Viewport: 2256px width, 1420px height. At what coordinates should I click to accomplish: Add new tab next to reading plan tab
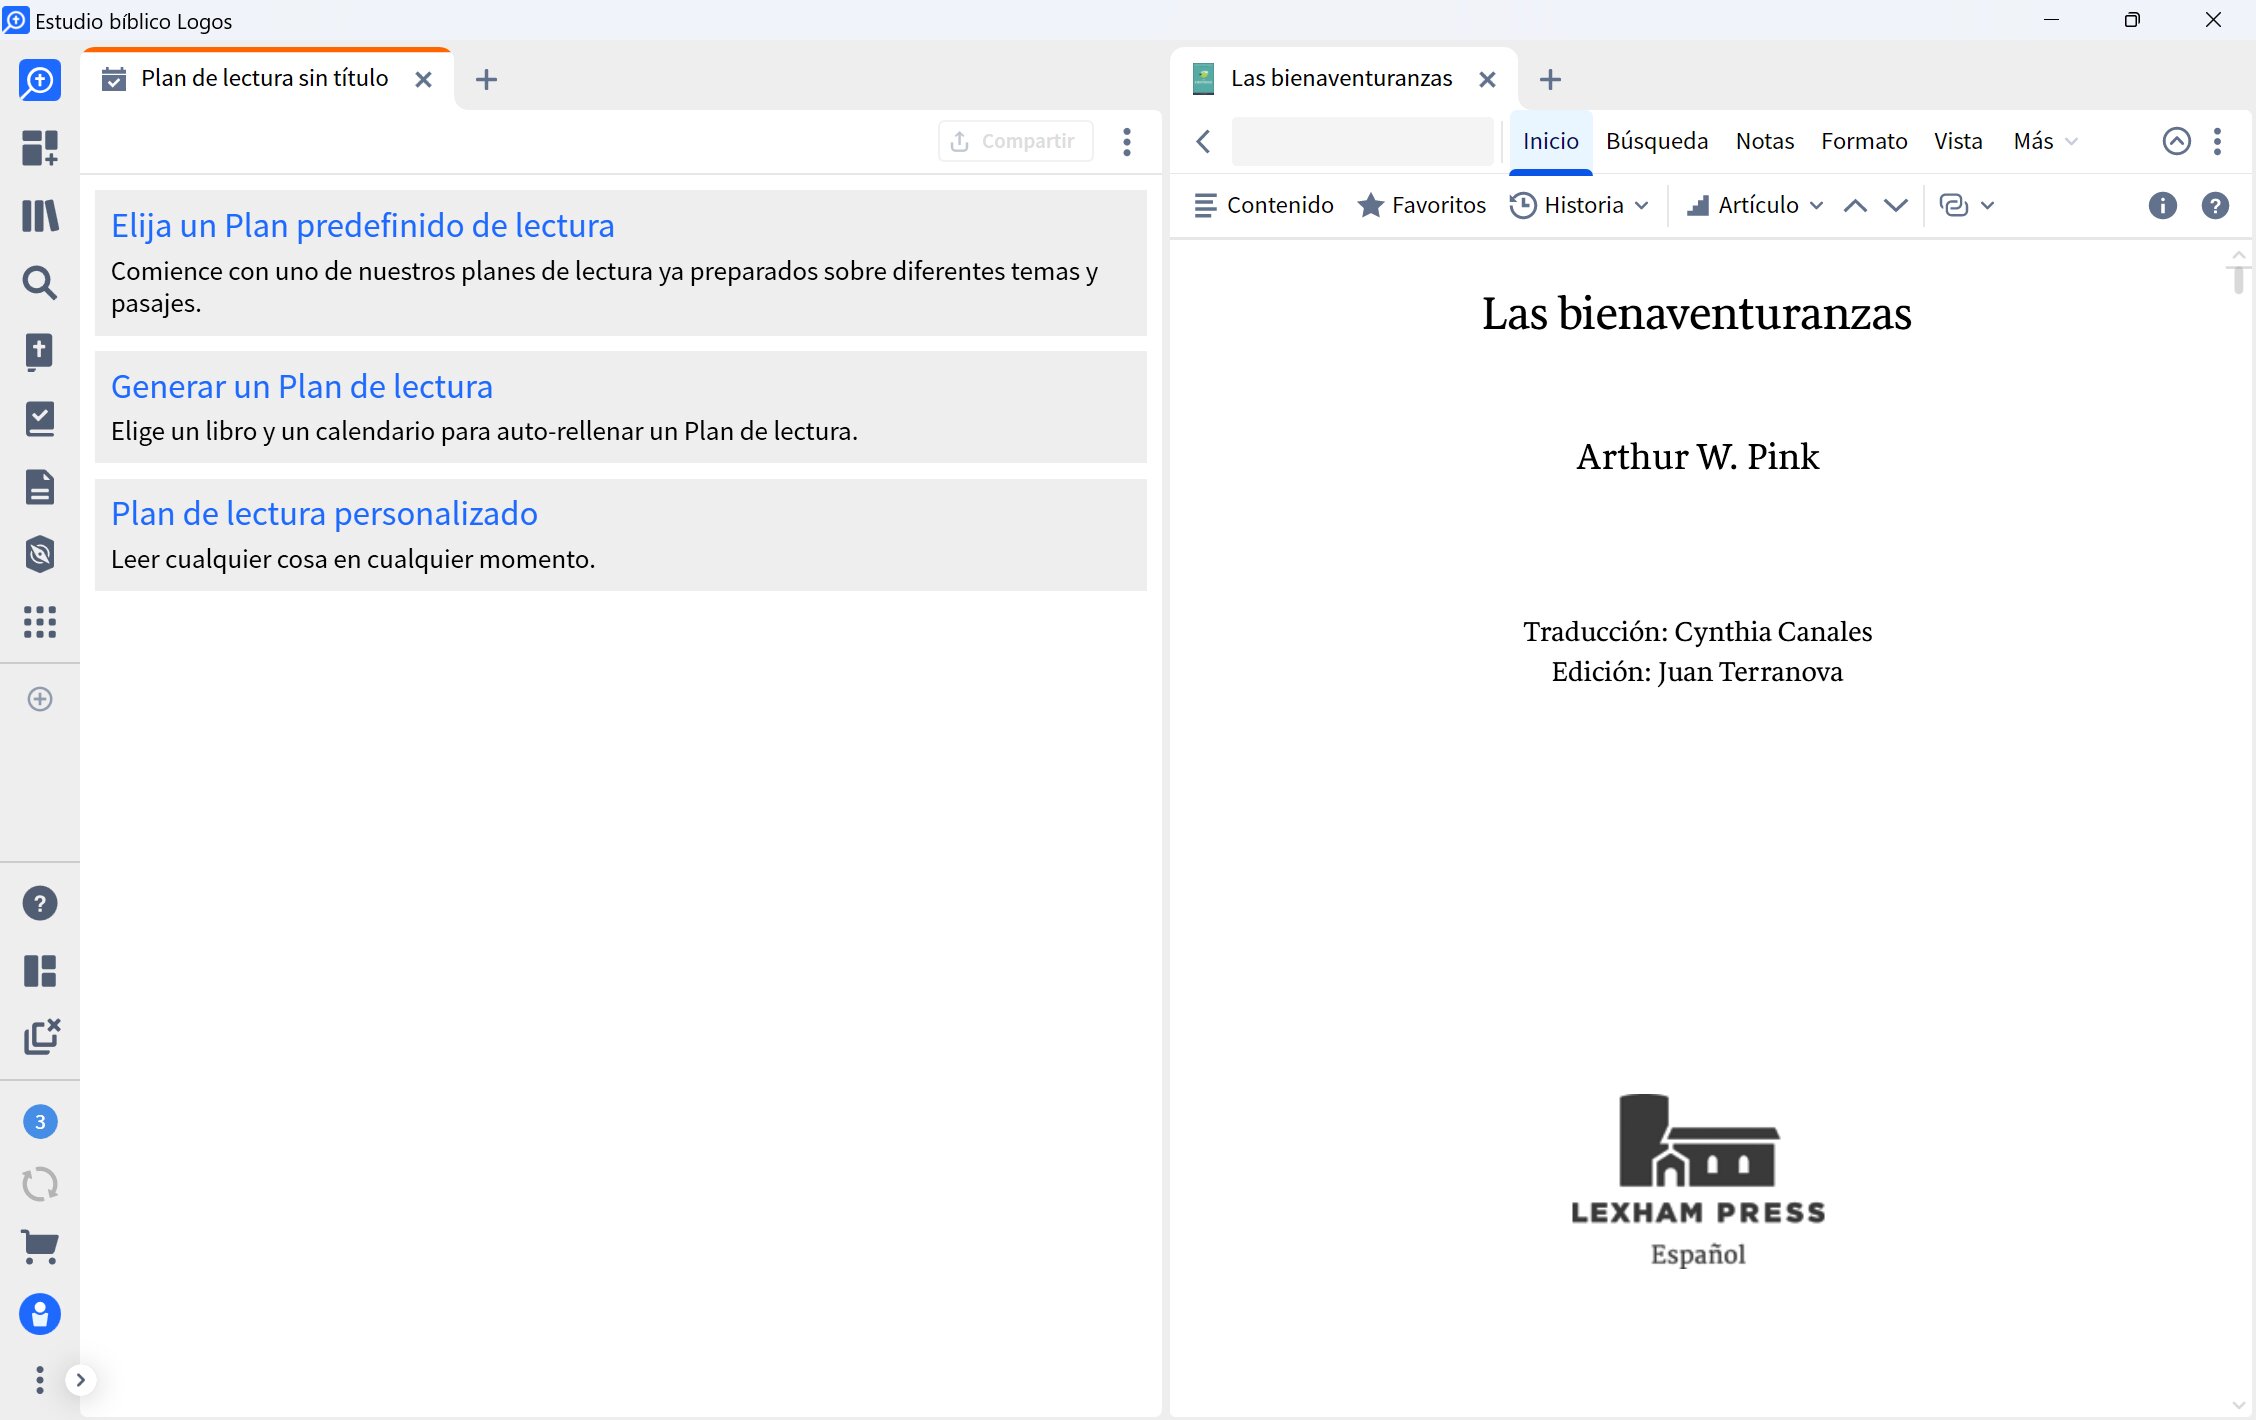click(x=487, y=79)
